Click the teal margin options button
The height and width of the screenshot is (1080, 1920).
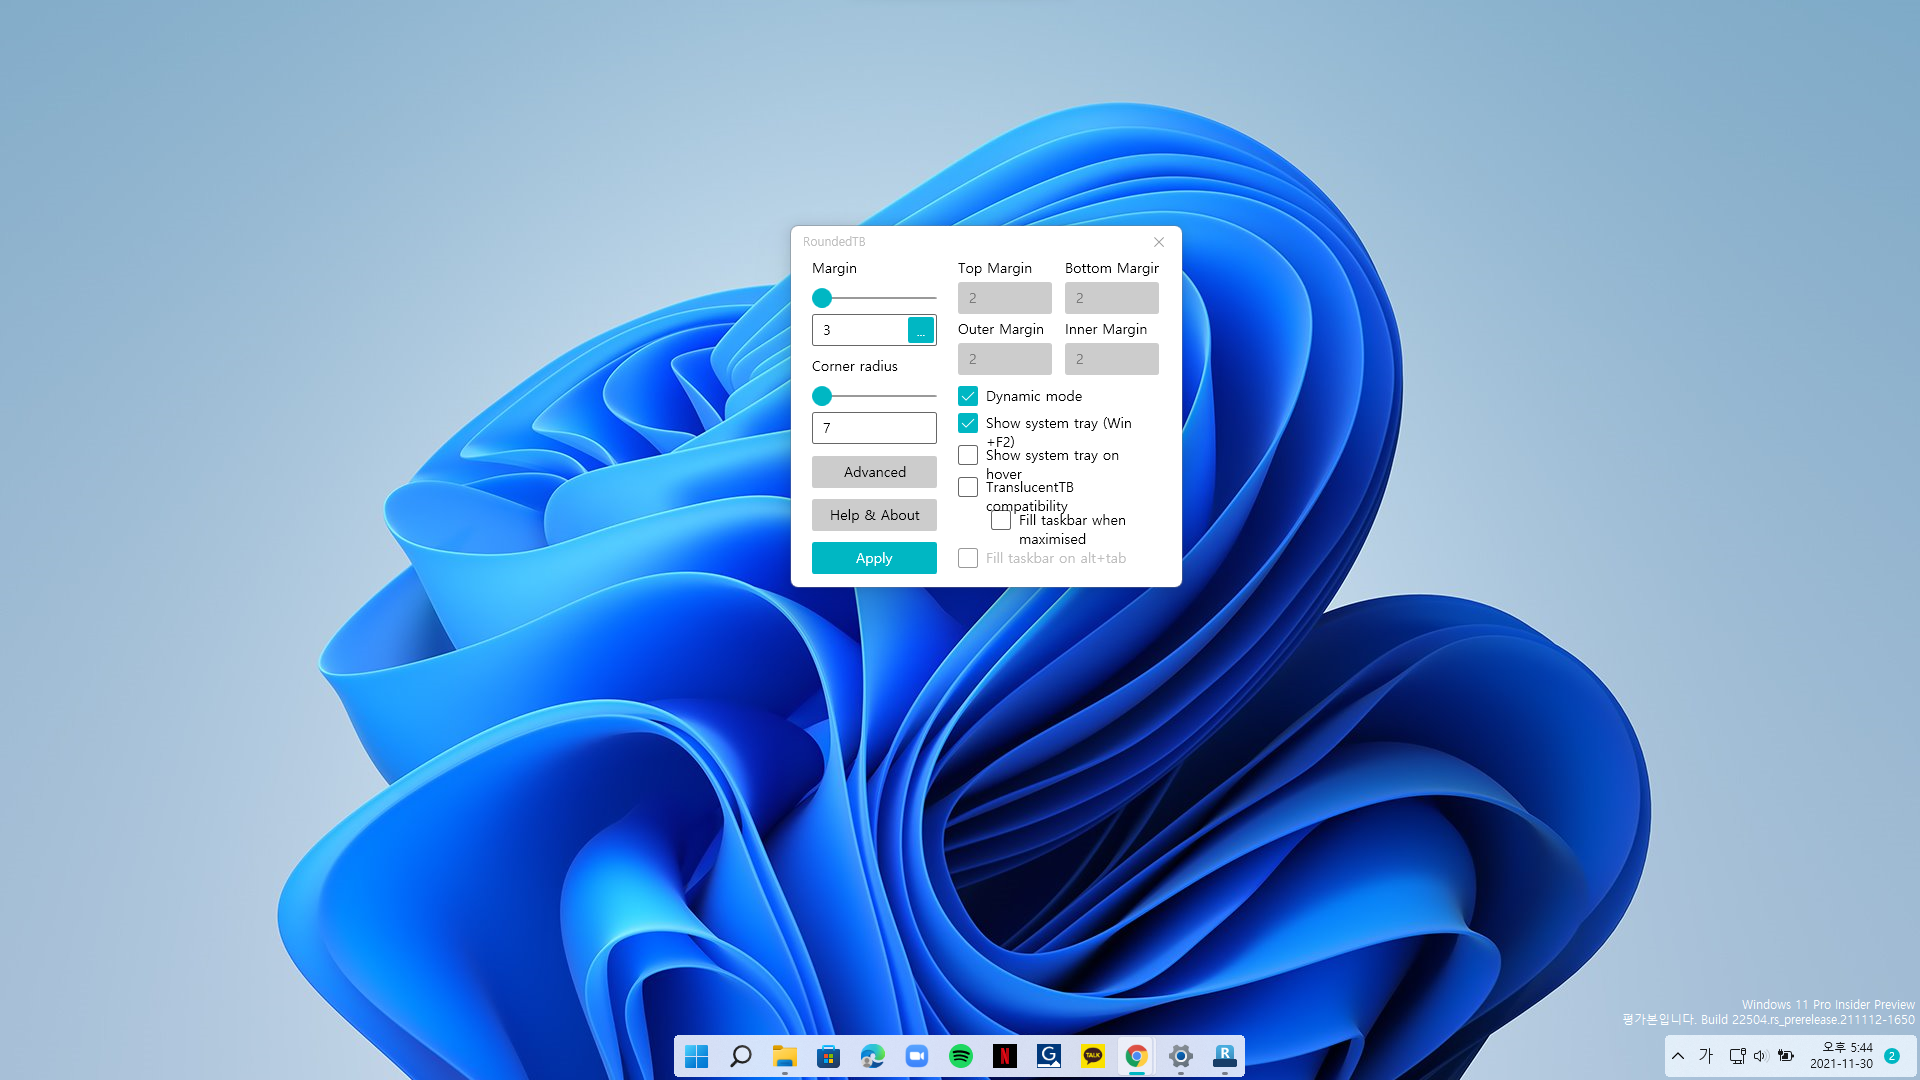pyautogui.click(x=920, y=330)
